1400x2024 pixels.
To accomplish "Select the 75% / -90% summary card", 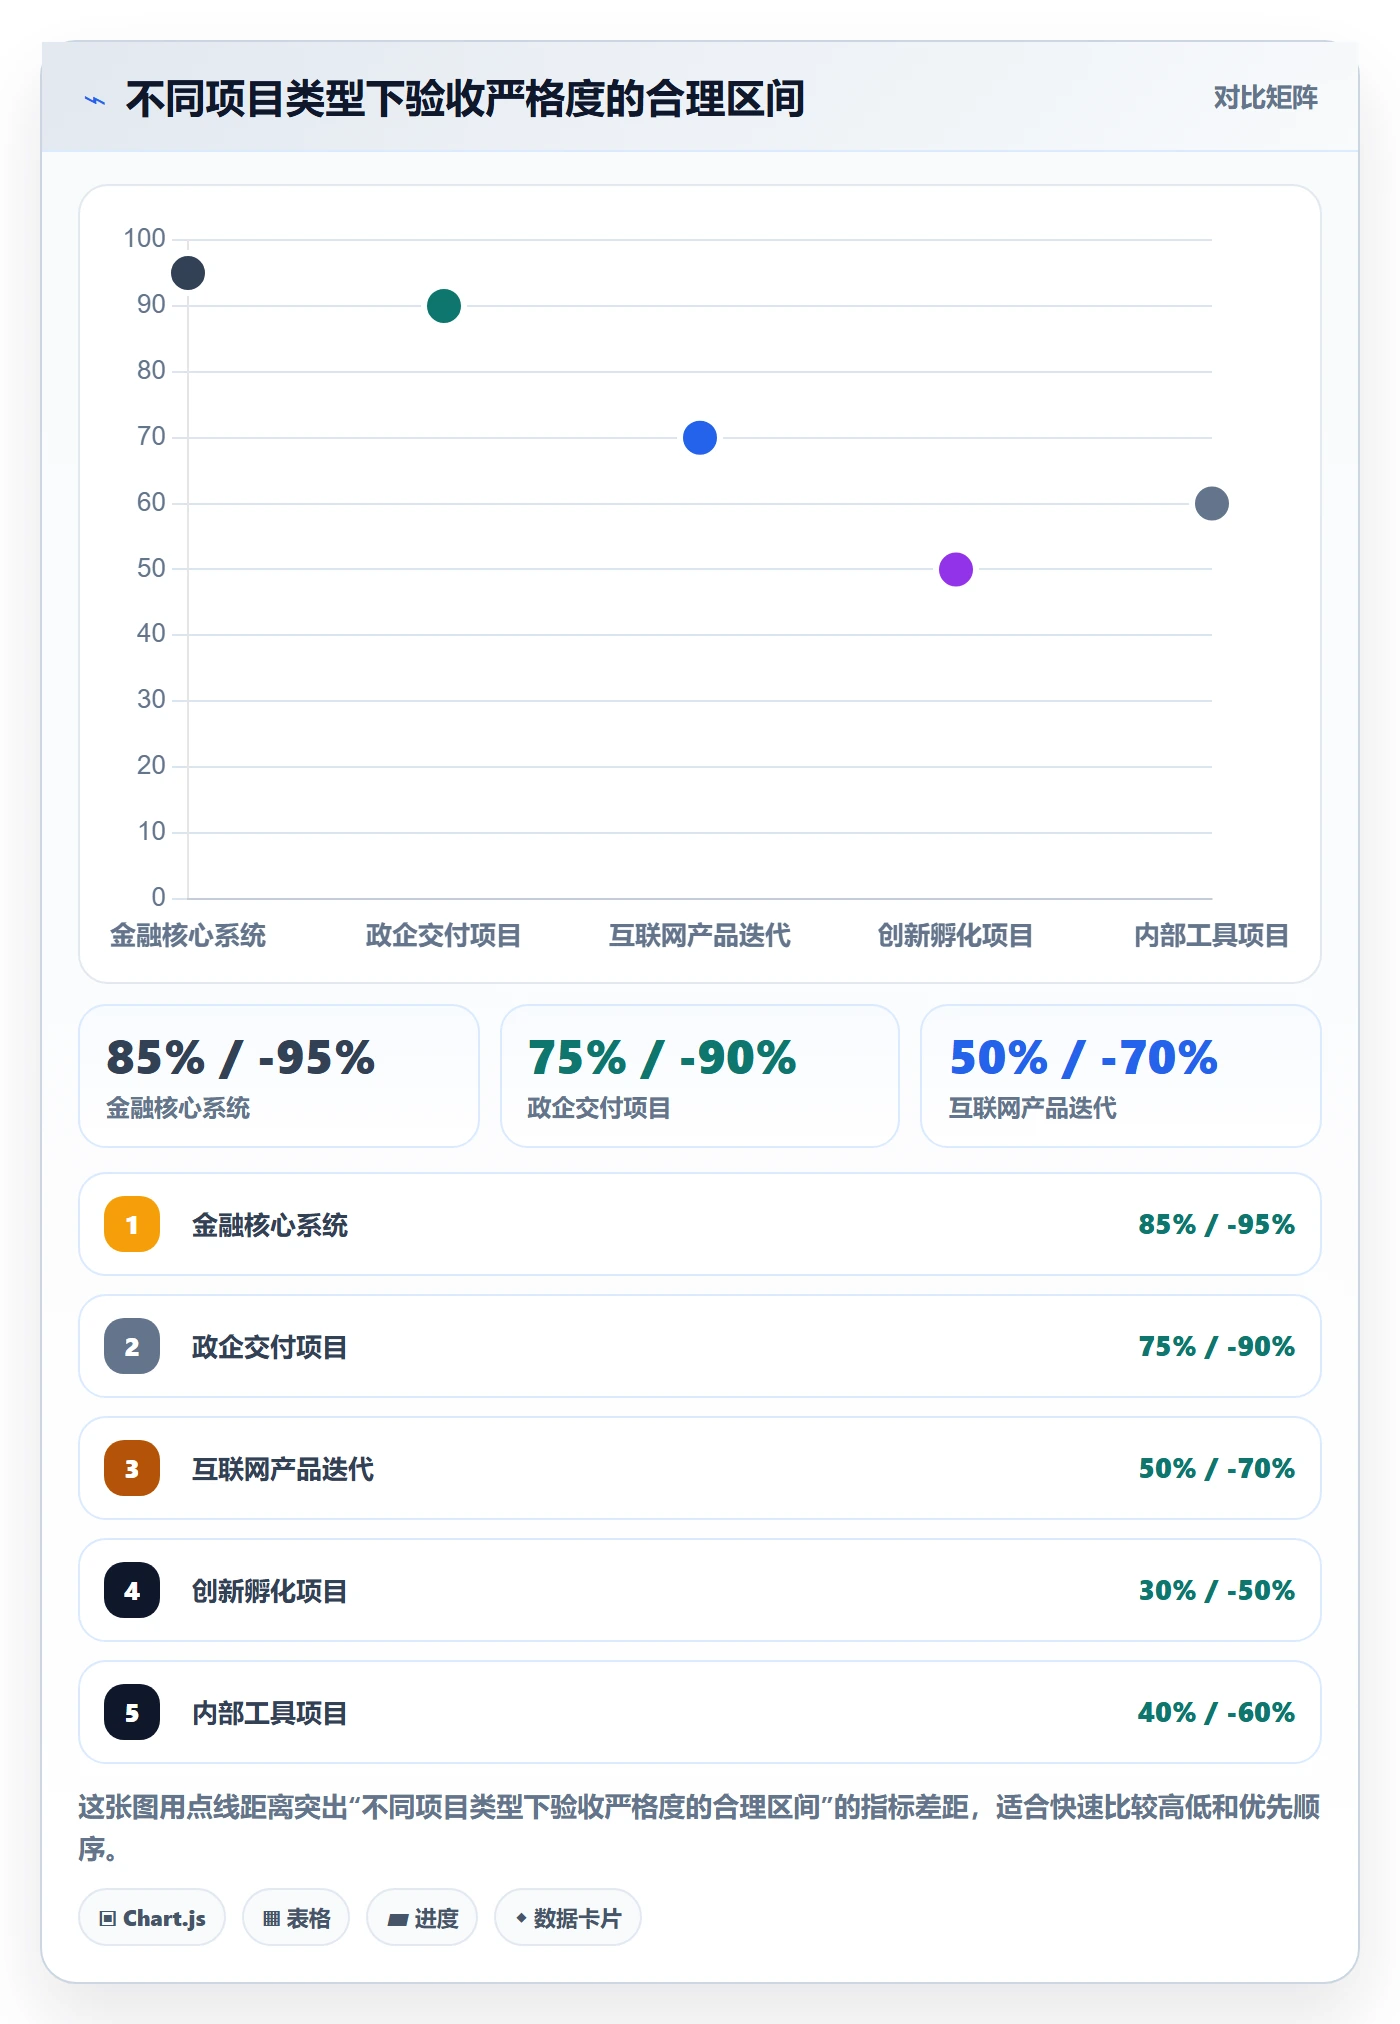I will [x=700, y=1076].
